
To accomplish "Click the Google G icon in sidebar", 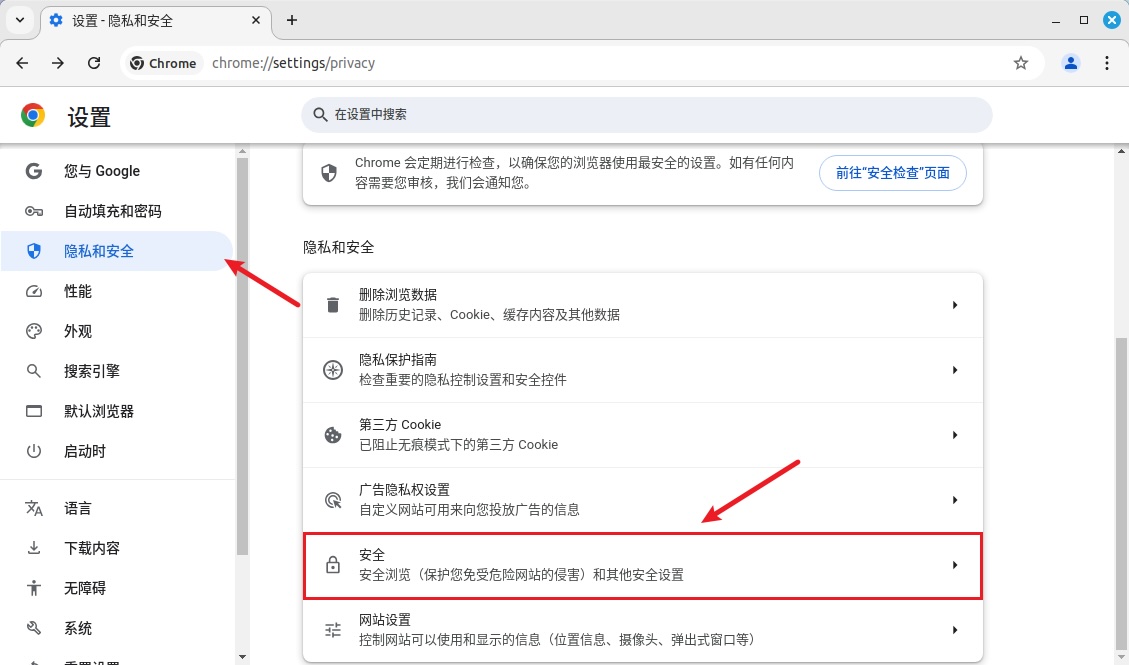I will [x=34, y=171].
